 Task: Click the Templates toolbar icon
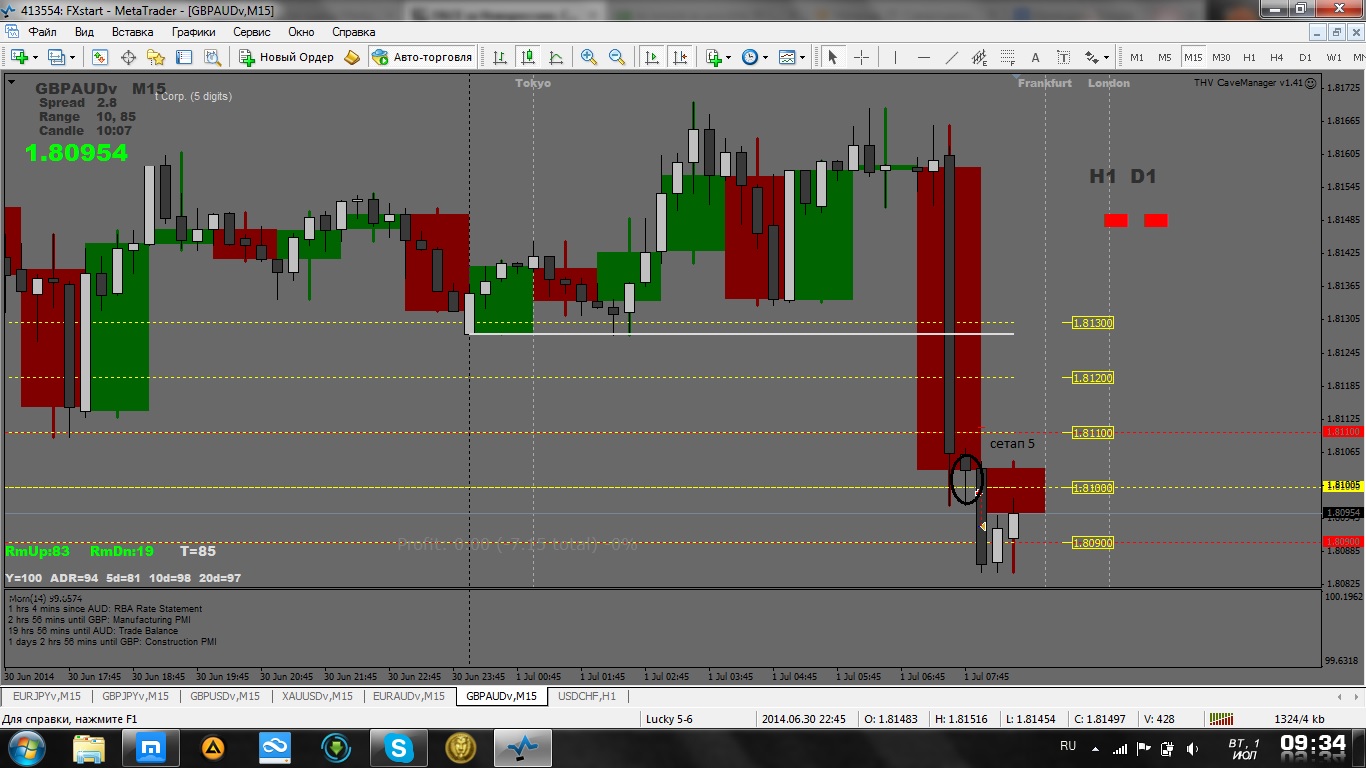(787, 57)
